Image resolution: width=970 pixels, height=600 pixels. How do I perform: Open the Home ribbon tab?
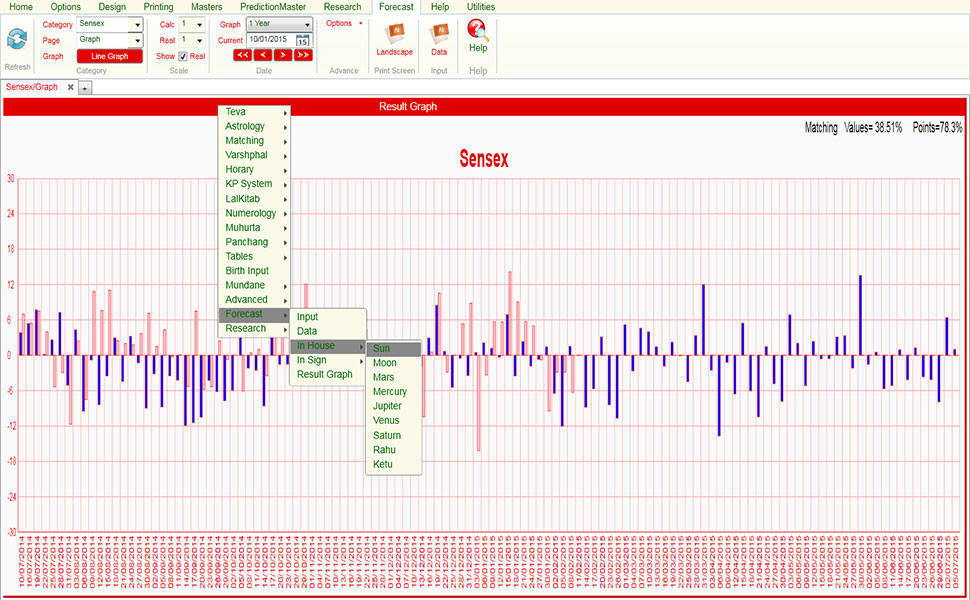21,7
